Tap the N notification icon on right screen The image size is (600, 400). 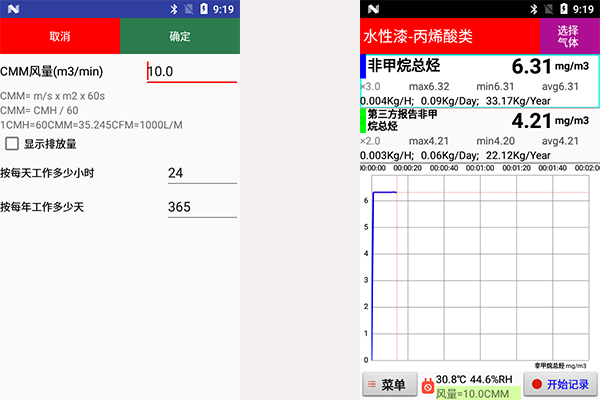(372, 8)
